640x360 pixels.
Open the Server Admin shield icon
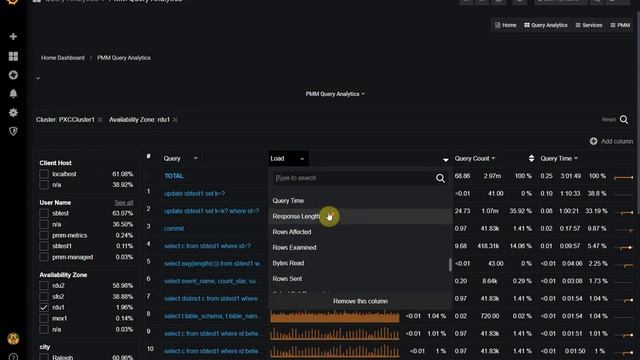13,131
